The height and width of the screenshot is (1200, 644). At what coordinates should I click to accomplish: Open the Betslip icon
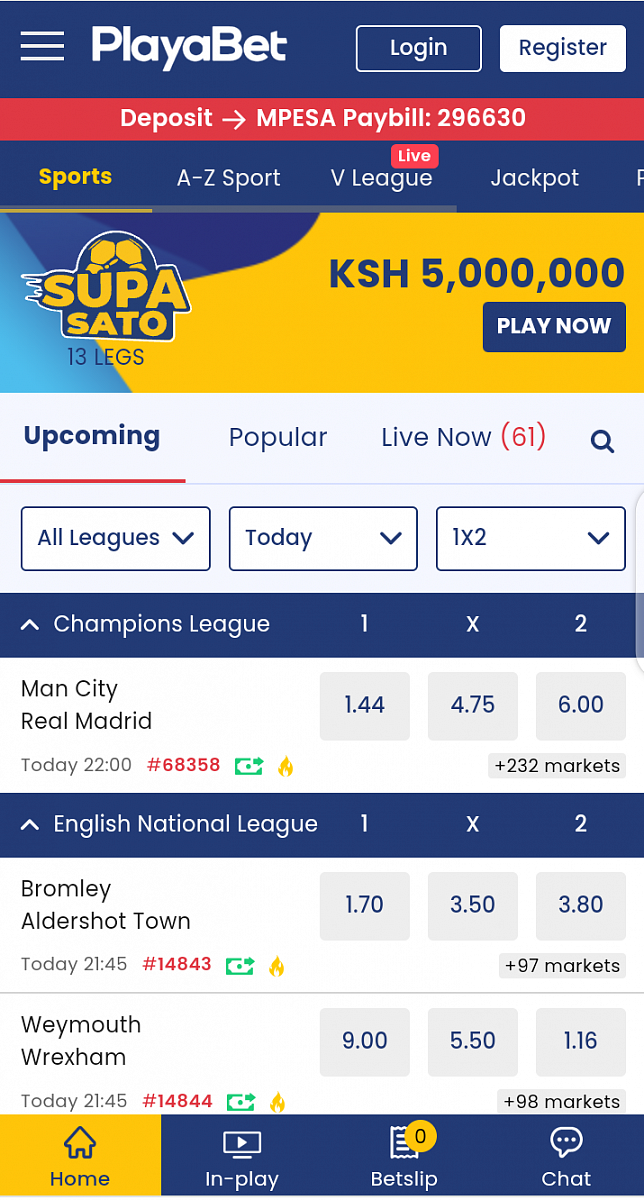point(404,1143)
